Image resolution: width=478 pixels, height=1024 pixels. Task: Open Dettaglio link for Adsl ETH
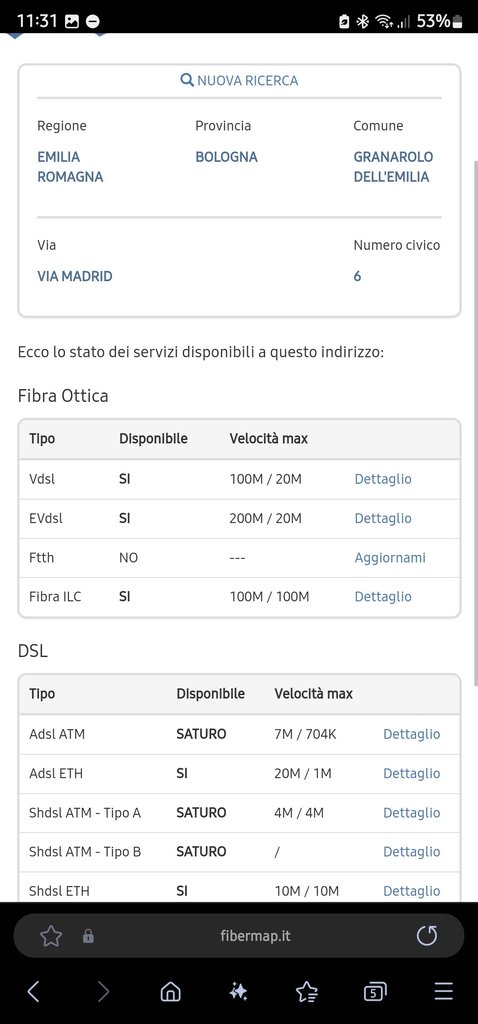[411, 773]
